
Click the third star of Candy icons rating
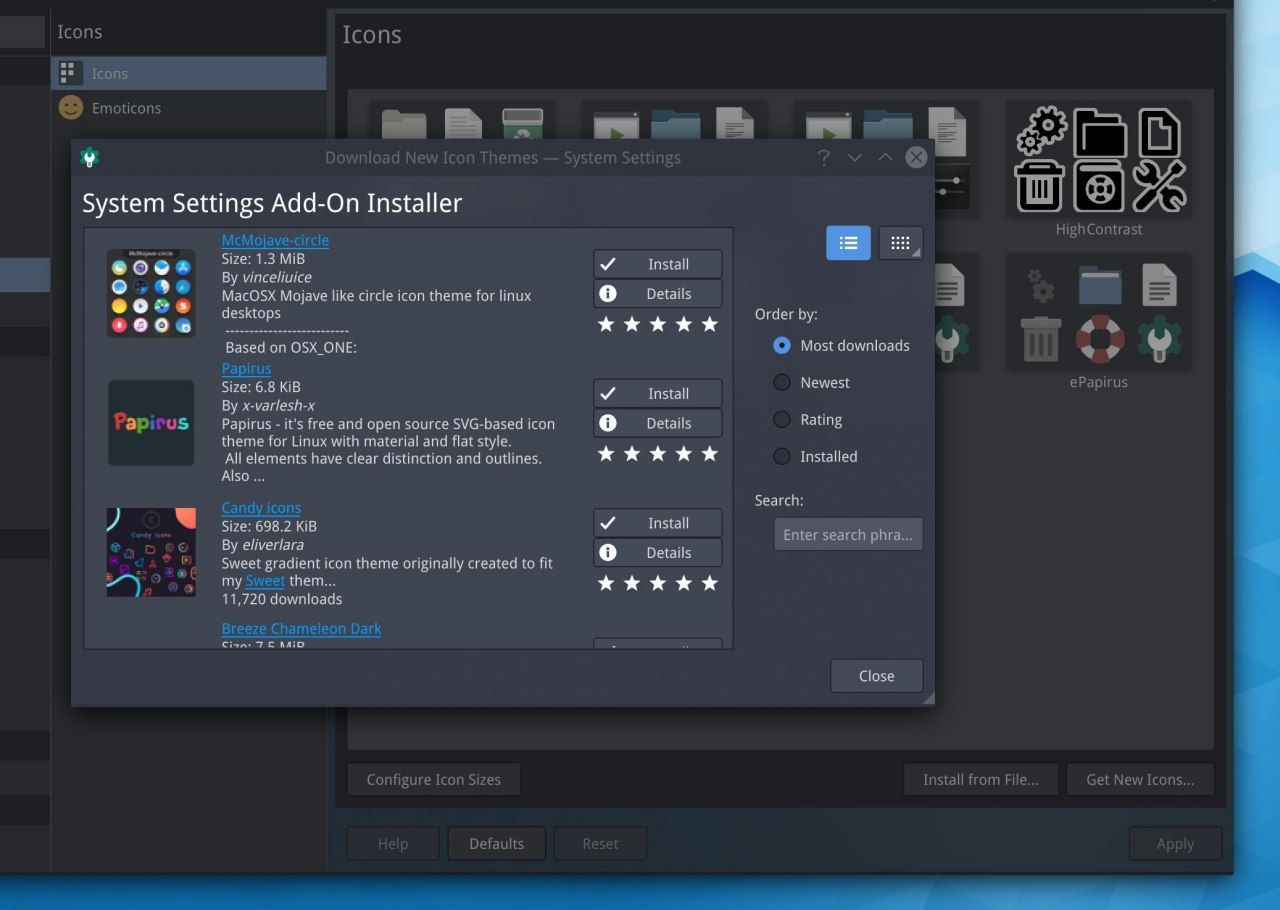658,583
